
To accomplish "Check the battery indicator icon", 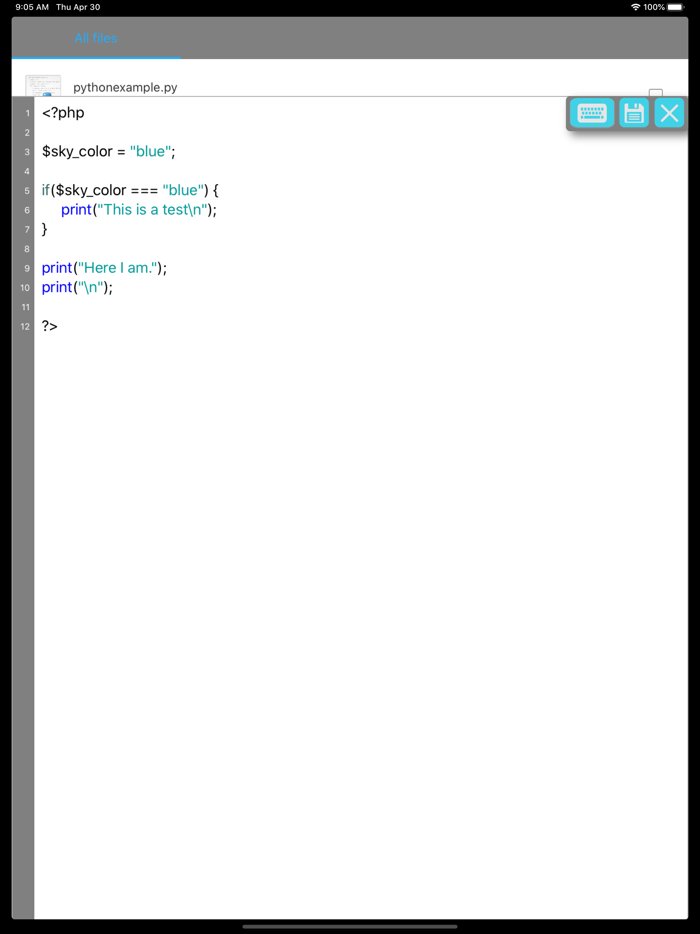I will [x=676, y=7].
